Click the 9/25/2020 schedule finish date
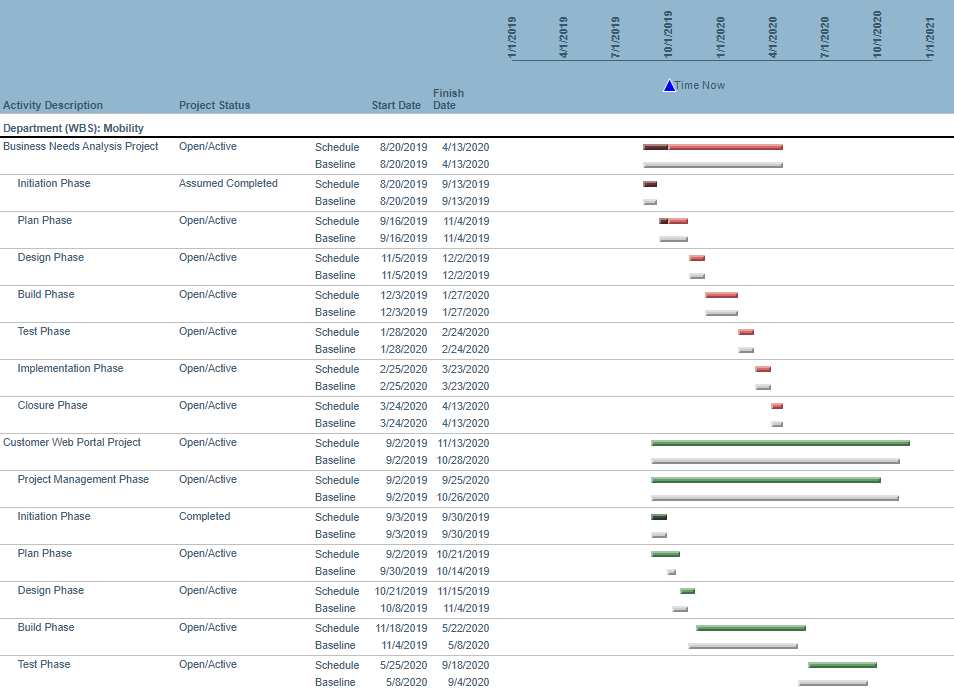 465,481
